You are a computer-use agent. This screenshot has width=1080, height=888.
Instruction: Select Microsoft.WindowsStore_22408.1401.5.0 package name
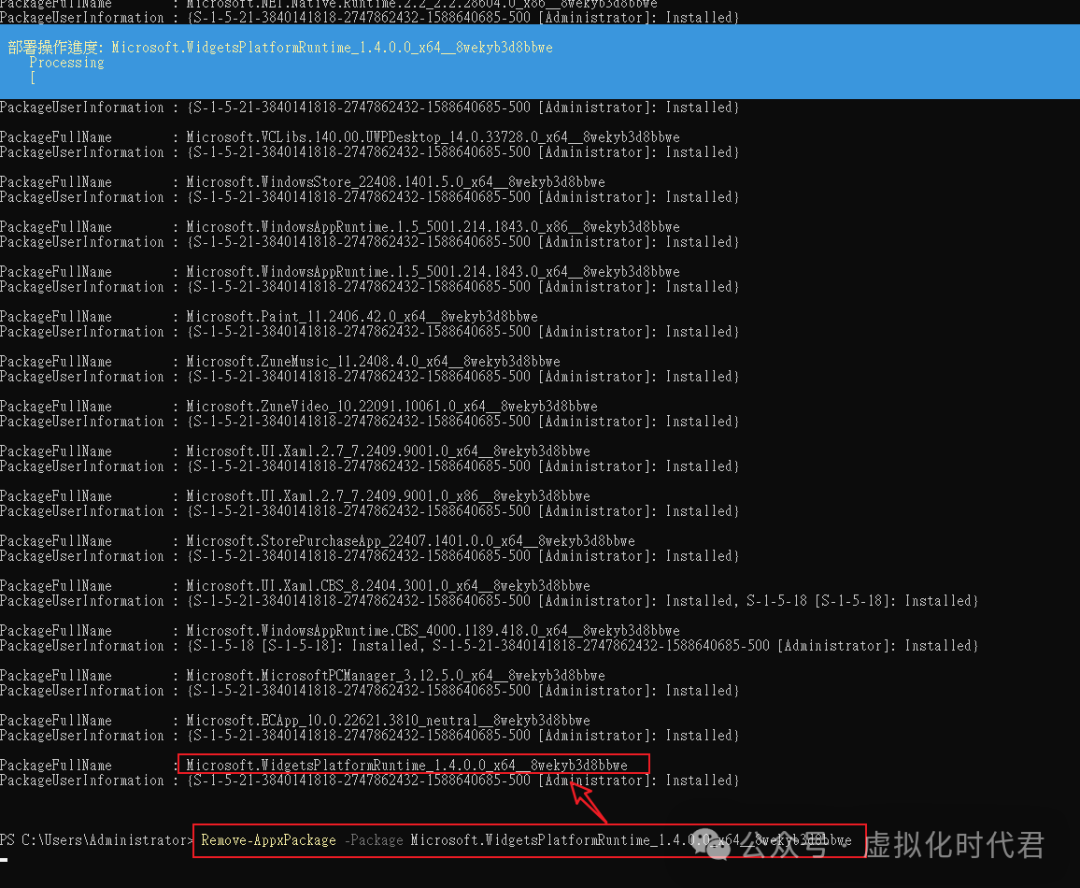coord(396,182)
